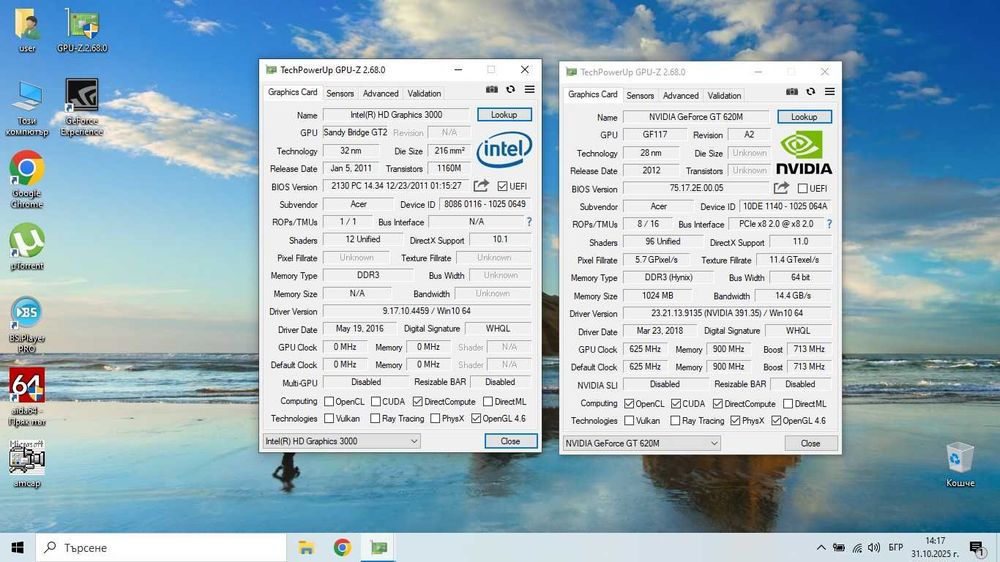This screenshot has height=562, width=1000.
Task: Open hamburger menu in NVIDIA GPU-Z window
Action: tap(830, 91)
